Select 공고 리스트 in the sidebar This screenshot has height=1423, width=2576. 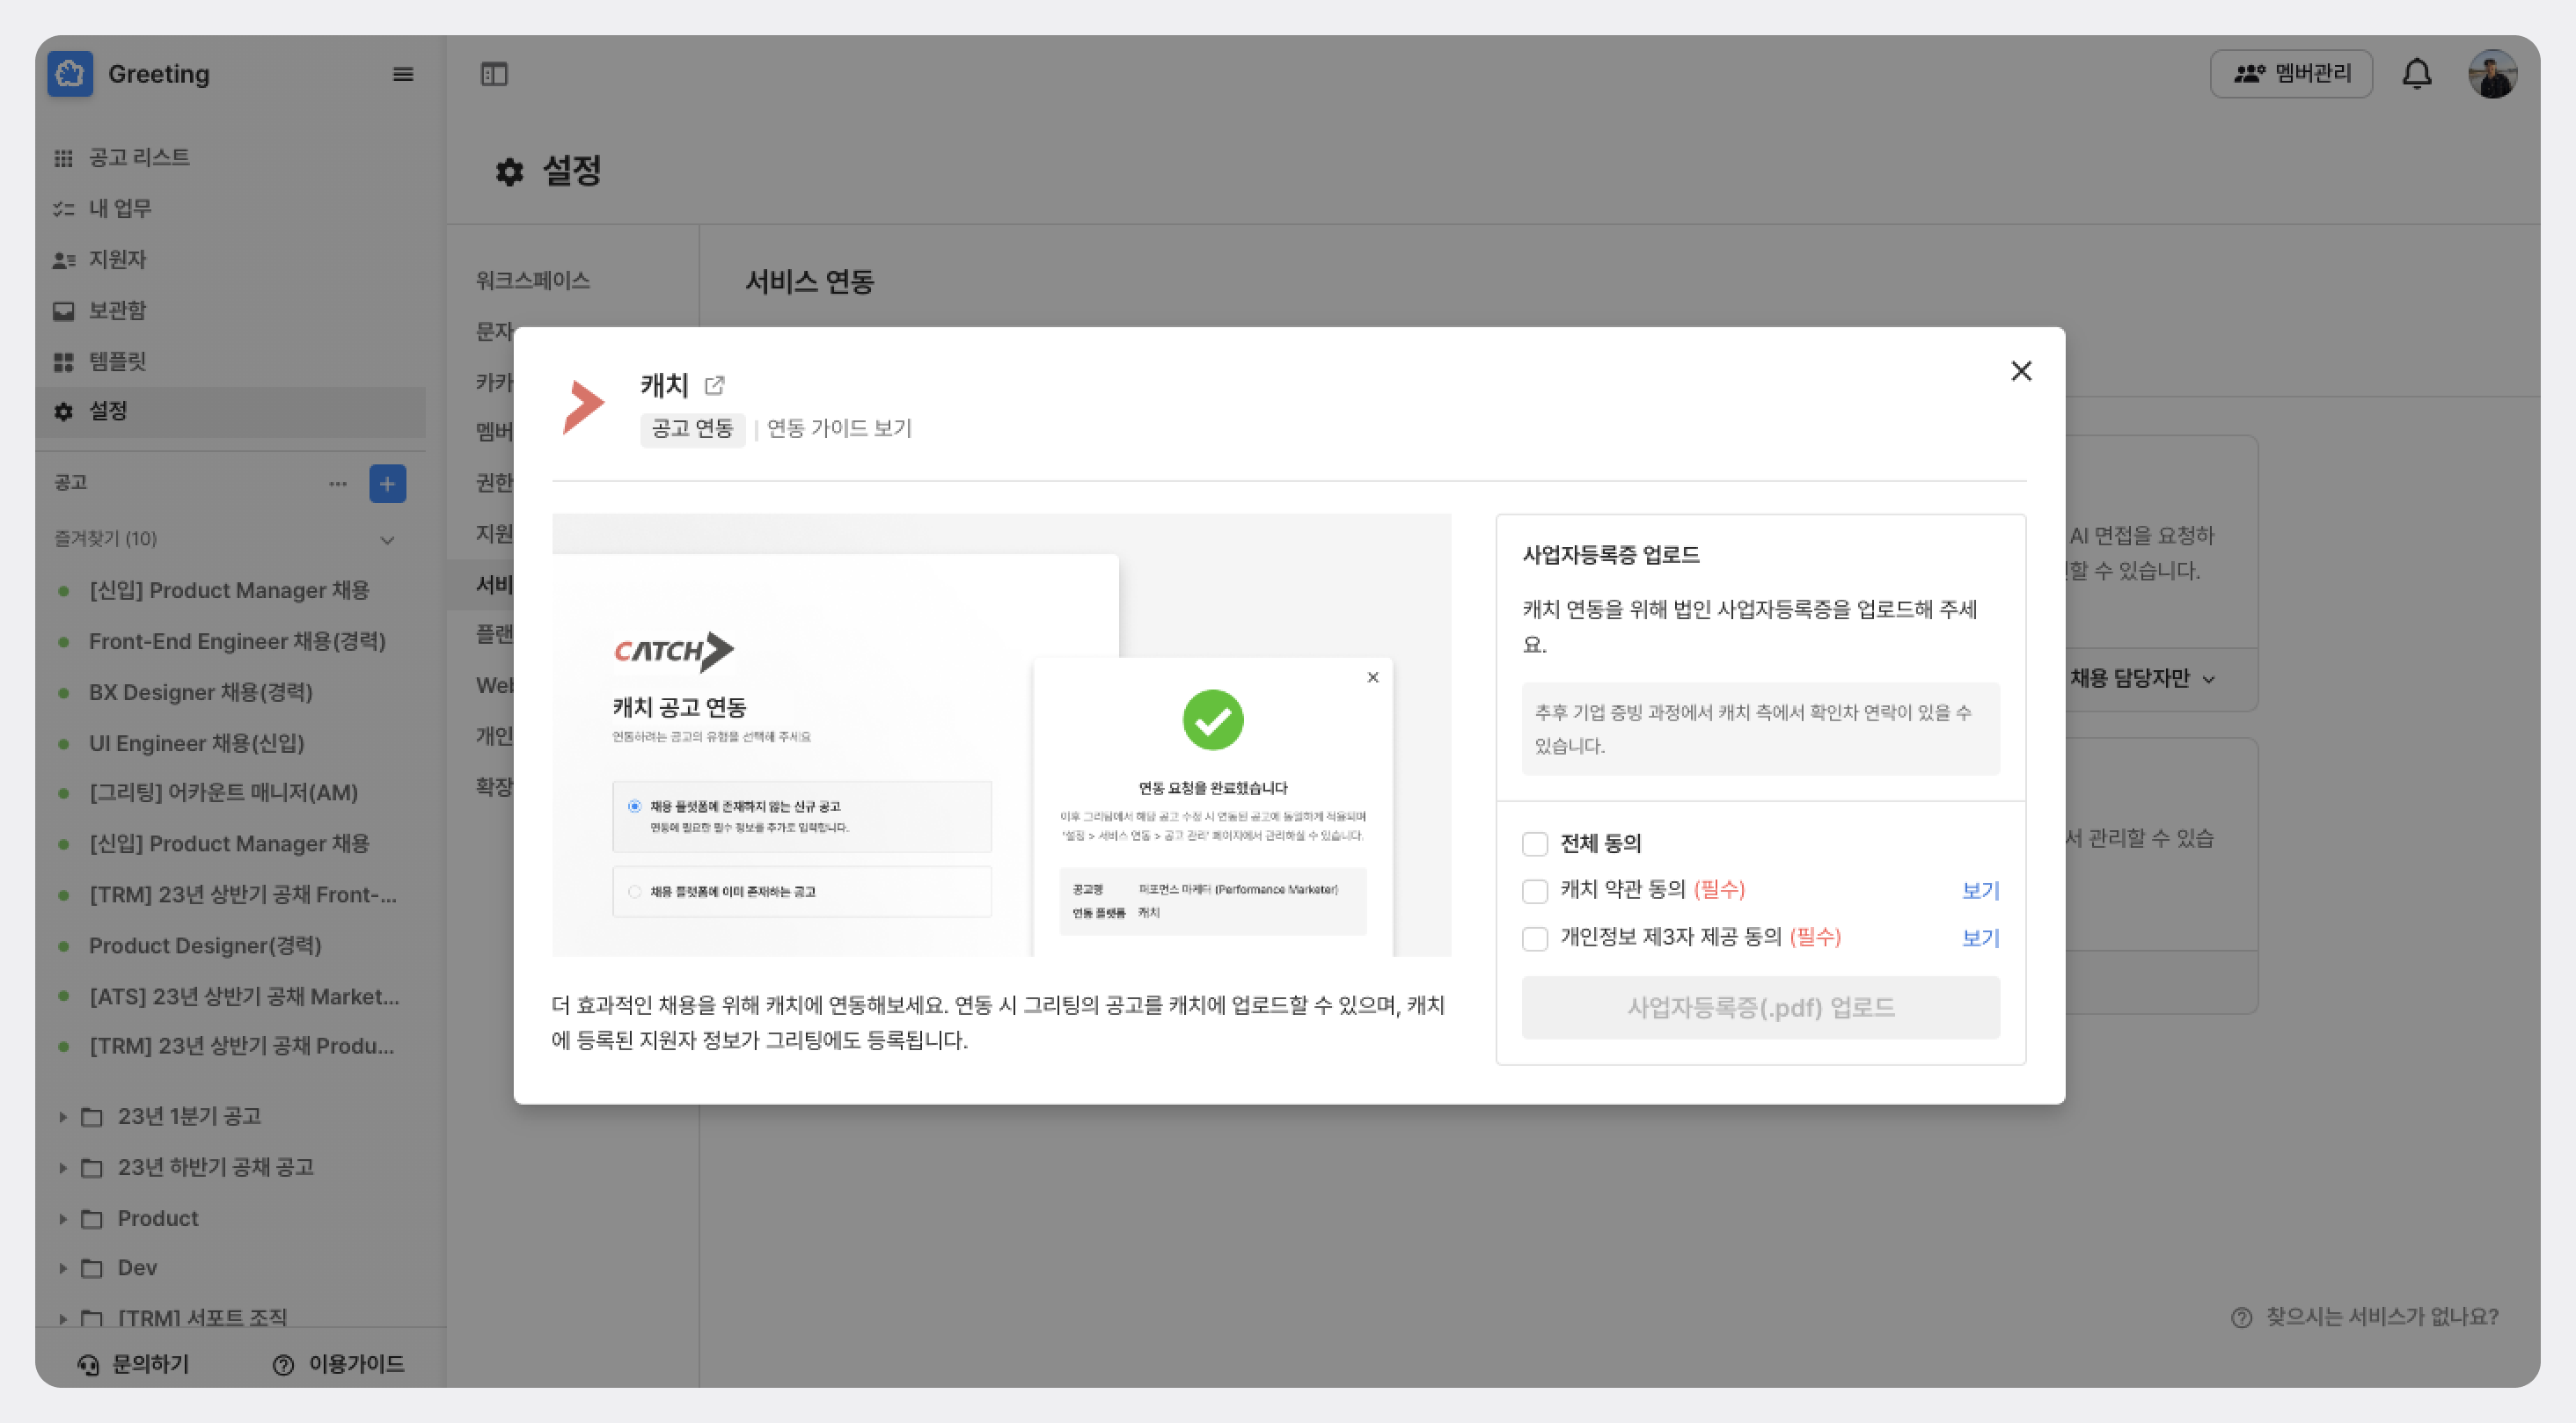138,157
